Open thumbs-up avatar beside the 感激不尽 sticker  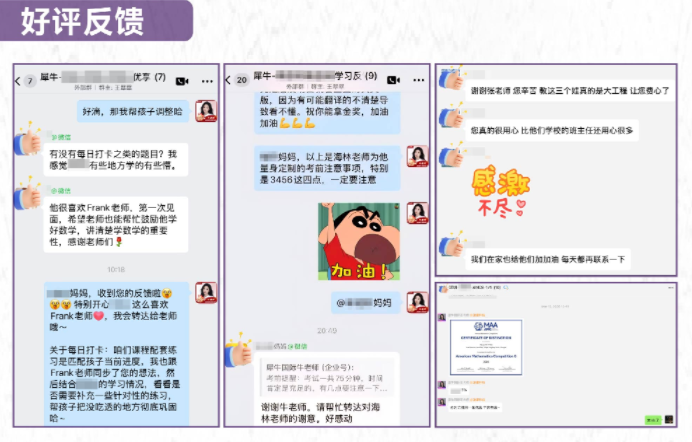pyautogui.click(x=451, y=155)
